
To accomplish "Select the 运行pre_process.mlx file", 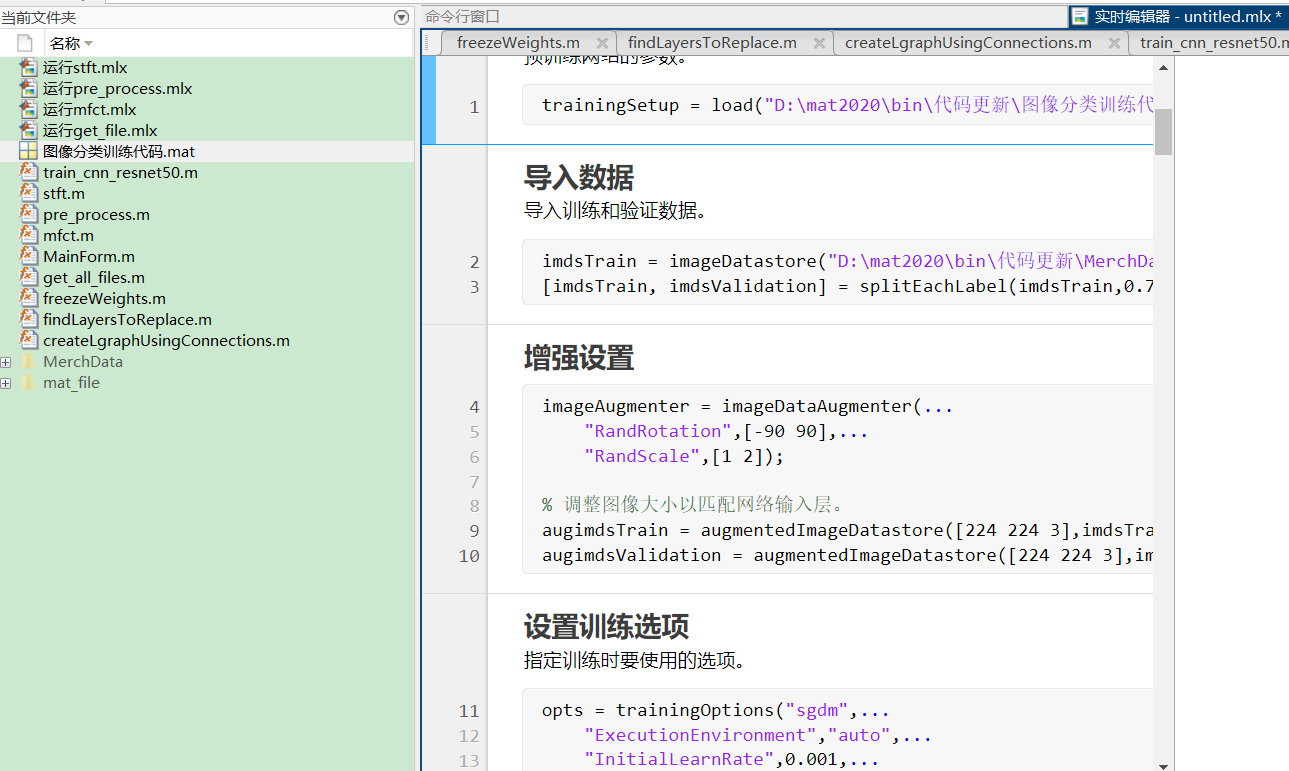I will point(117,89).
